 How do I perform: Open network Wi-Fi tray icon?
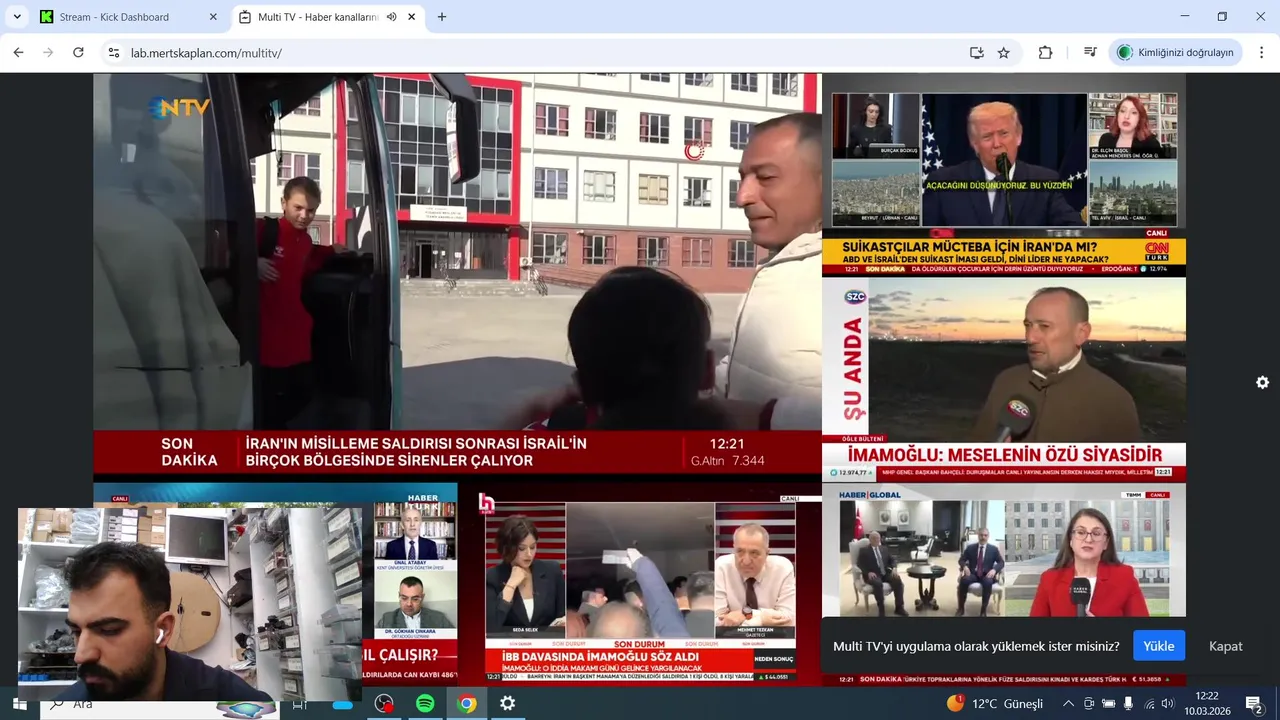[1148, 704]
